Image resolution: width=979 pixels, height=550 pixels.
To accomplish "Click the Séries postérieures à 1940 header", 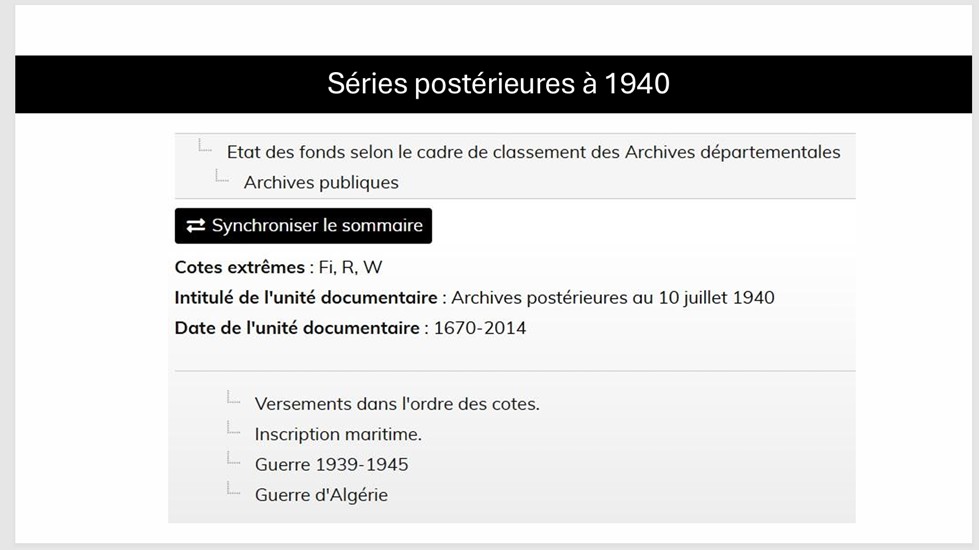I will click(498, 84).
